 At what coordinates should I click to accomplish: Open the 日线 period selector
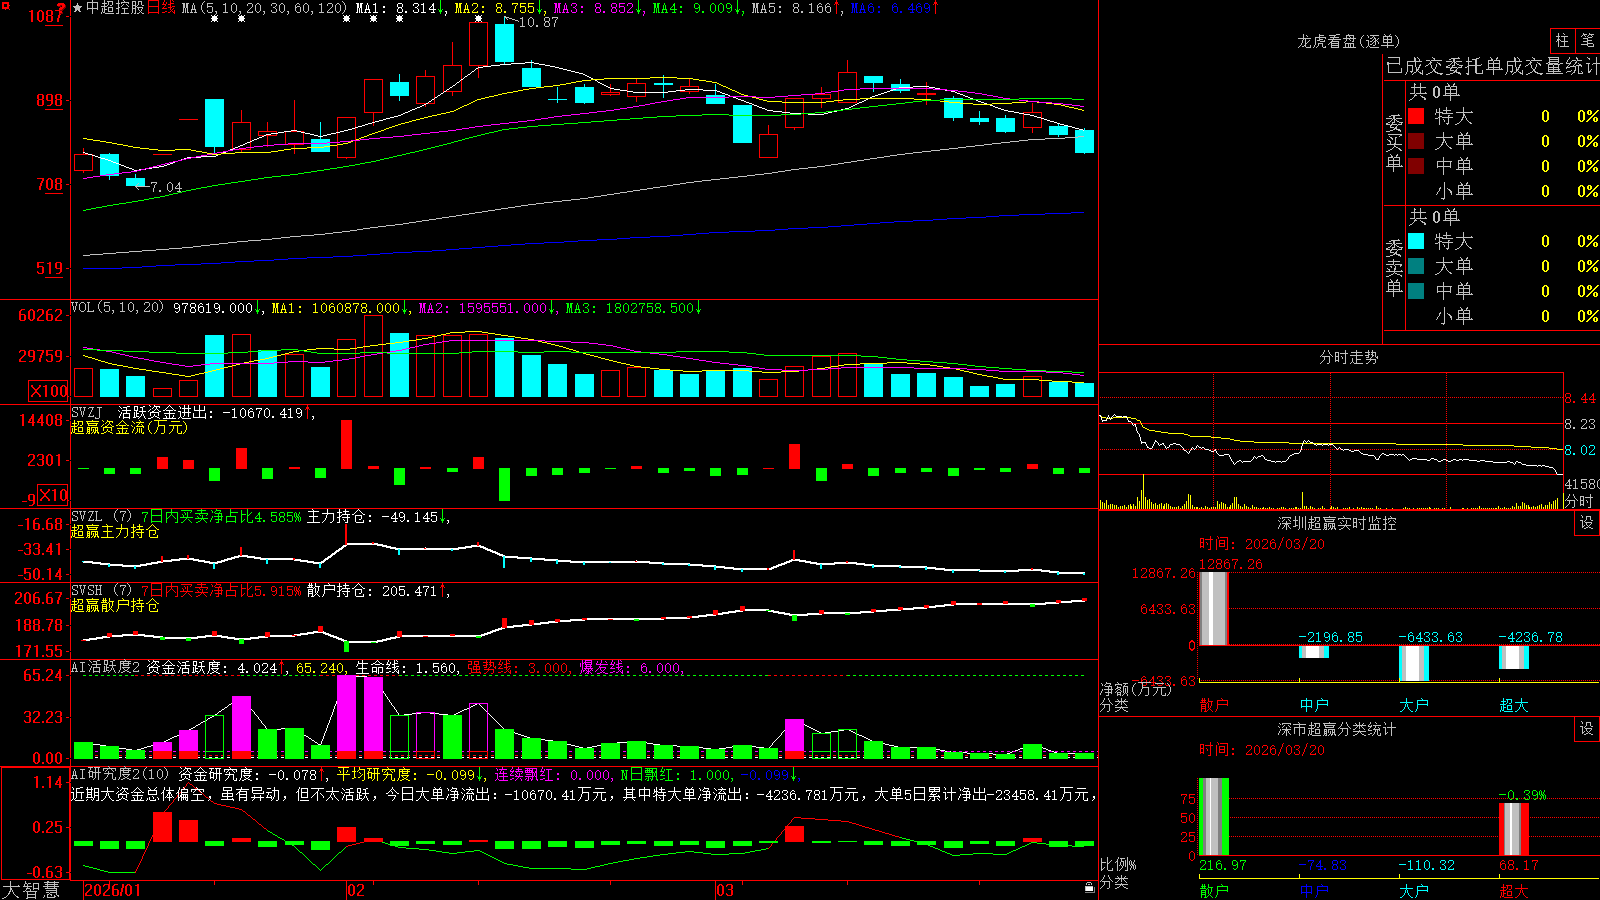161,8
